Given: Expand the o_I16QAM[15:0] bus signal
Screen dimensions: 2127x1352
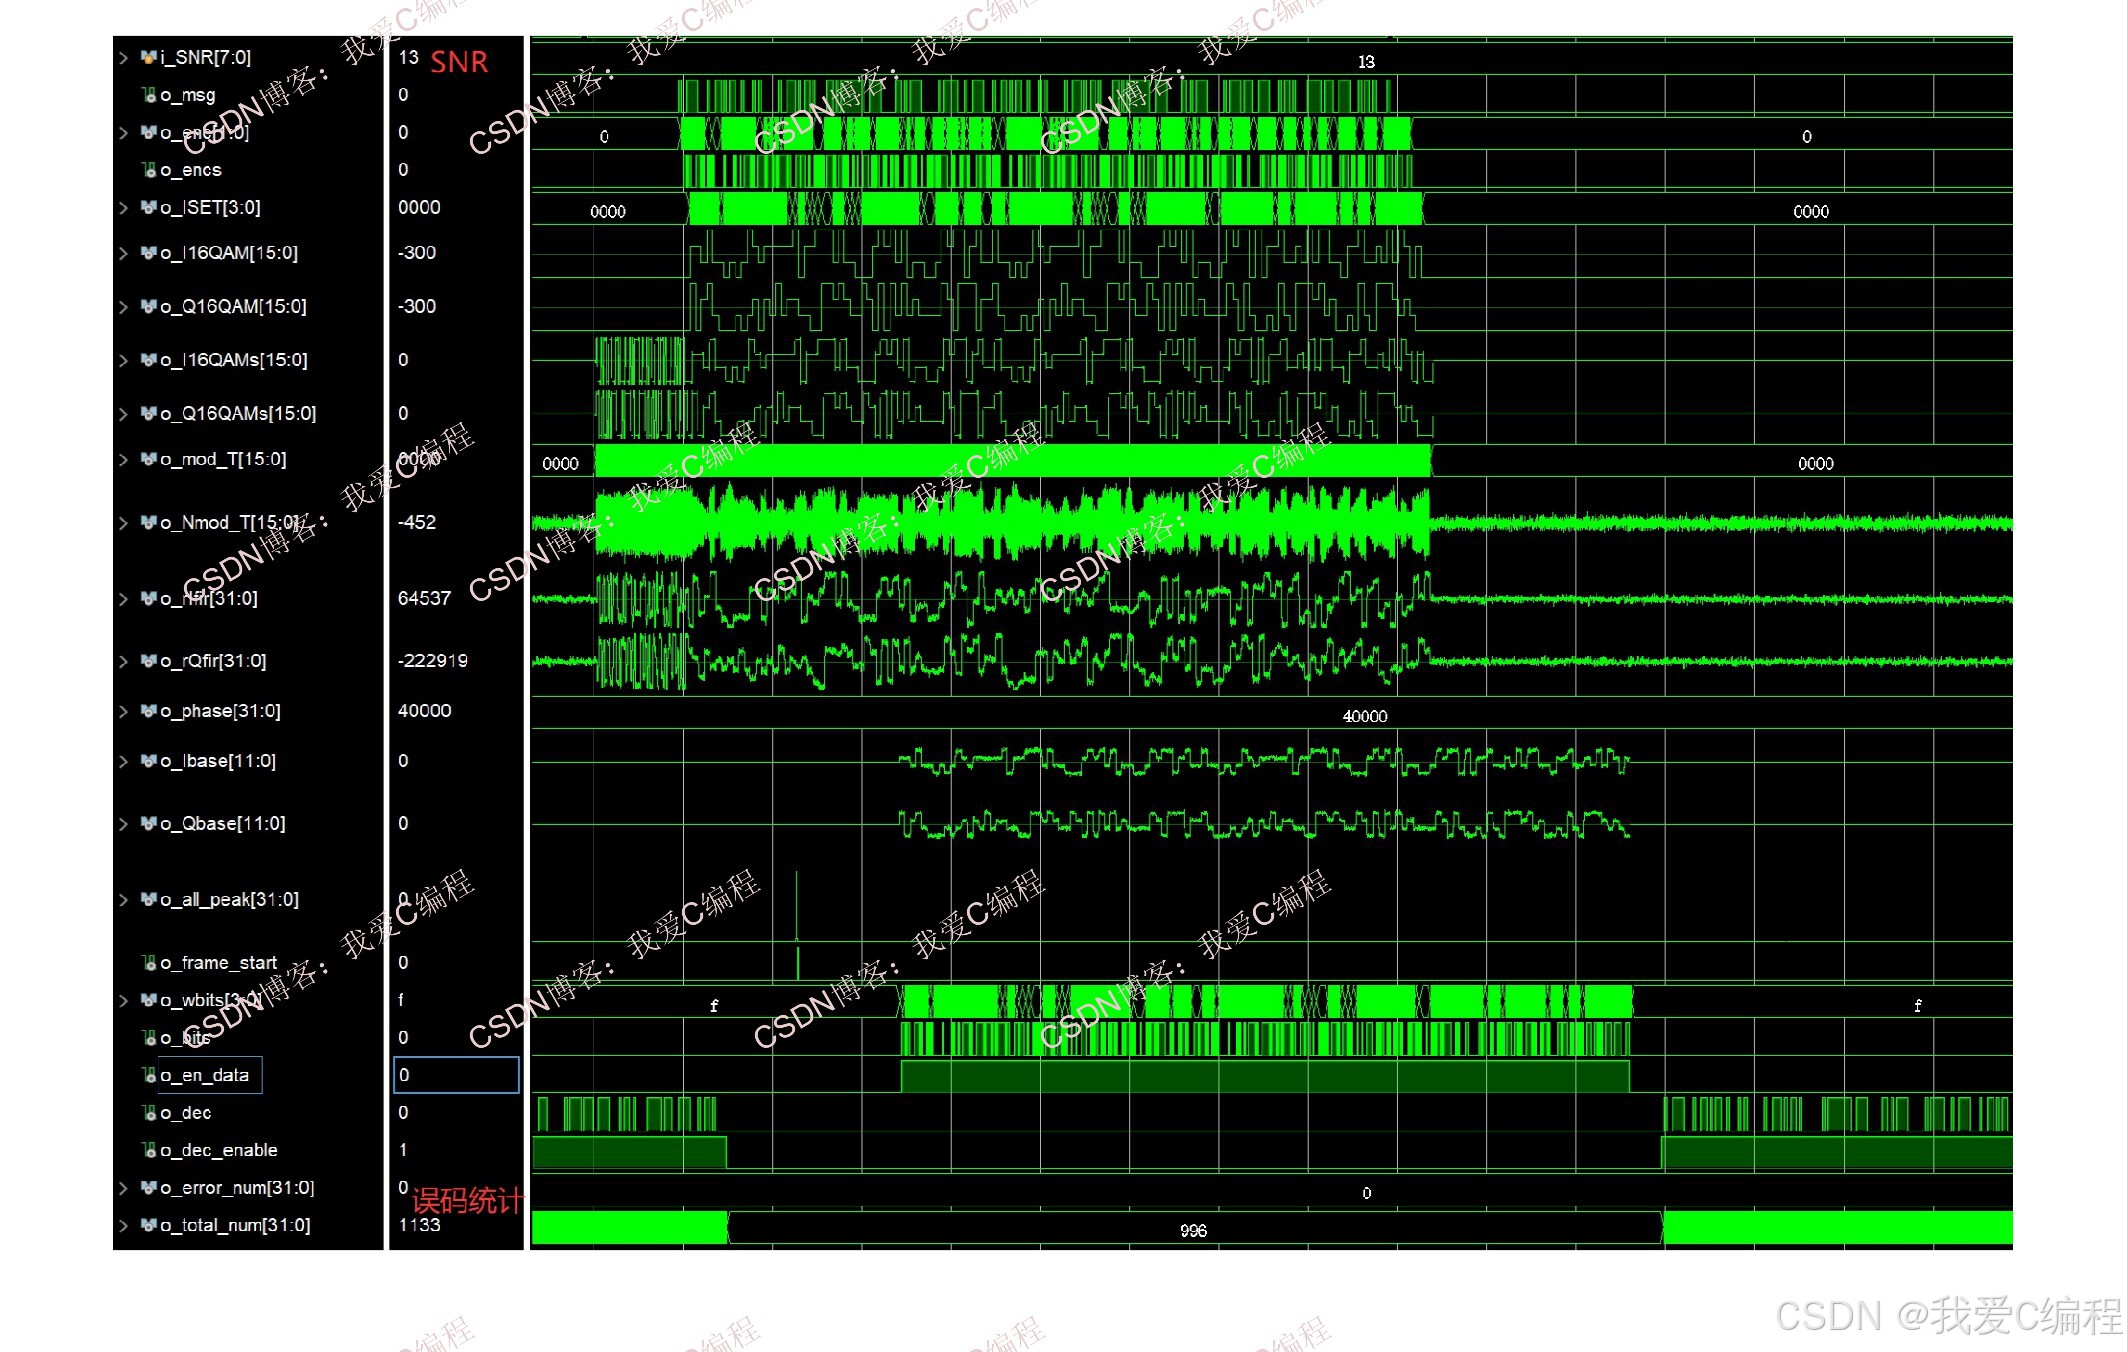Looking at the screenshot, I should coord(124,254).
